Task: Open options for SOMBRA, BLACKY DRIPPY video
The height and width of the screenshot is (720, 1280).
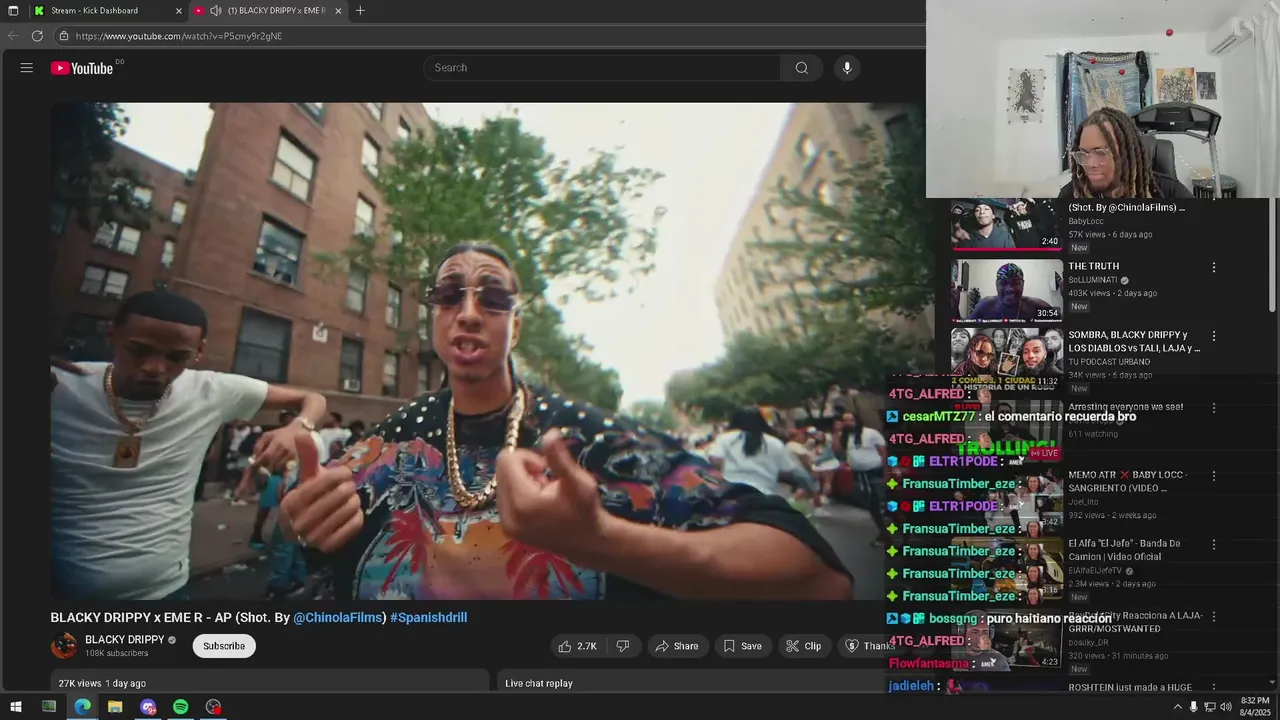Action: (x=1214, y=336)
